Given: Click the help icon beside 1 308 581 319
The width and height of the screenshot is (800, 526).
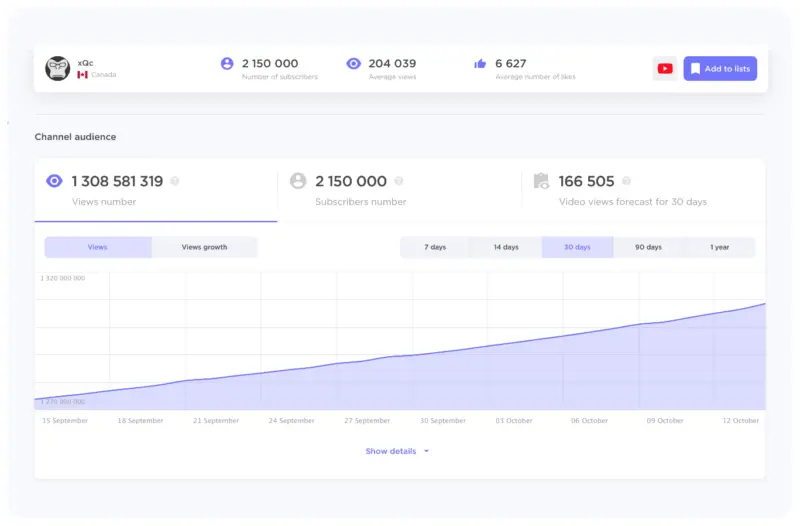Looking at the screenshot, I should tap(175, 181).
